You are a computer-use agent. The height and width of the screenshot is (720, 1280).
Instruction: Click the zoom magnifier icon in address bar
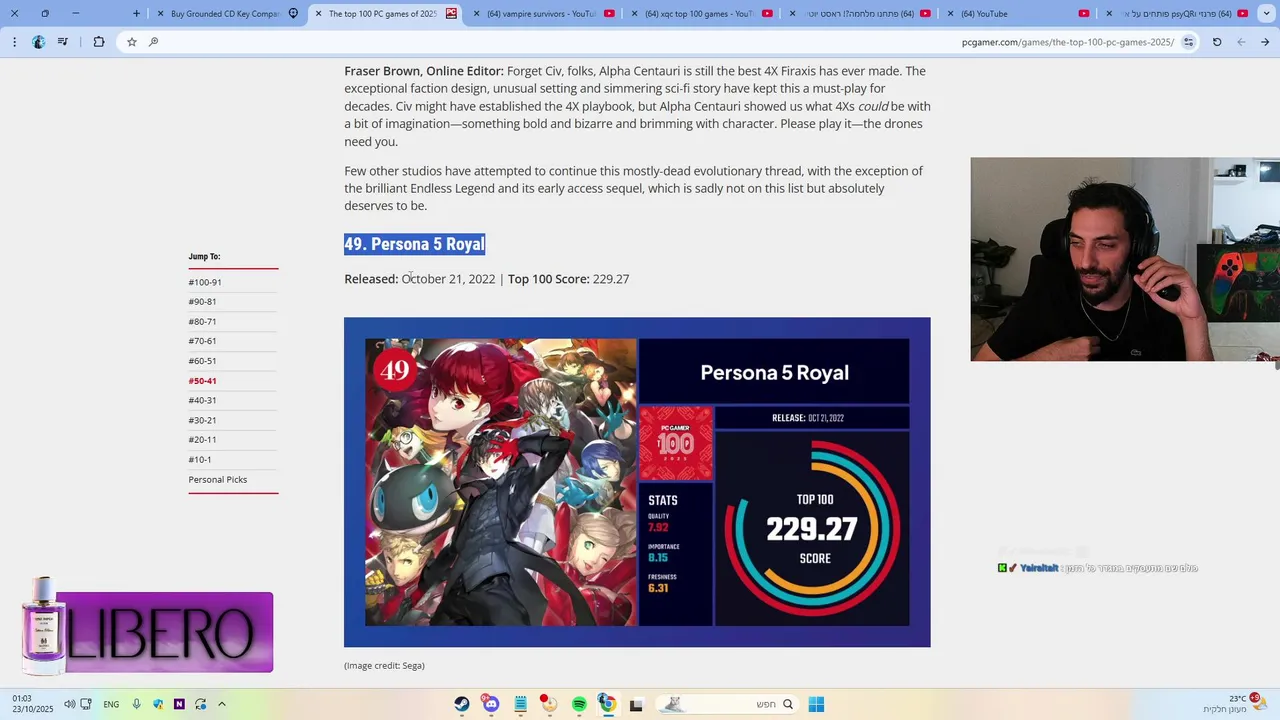point(153,42)
